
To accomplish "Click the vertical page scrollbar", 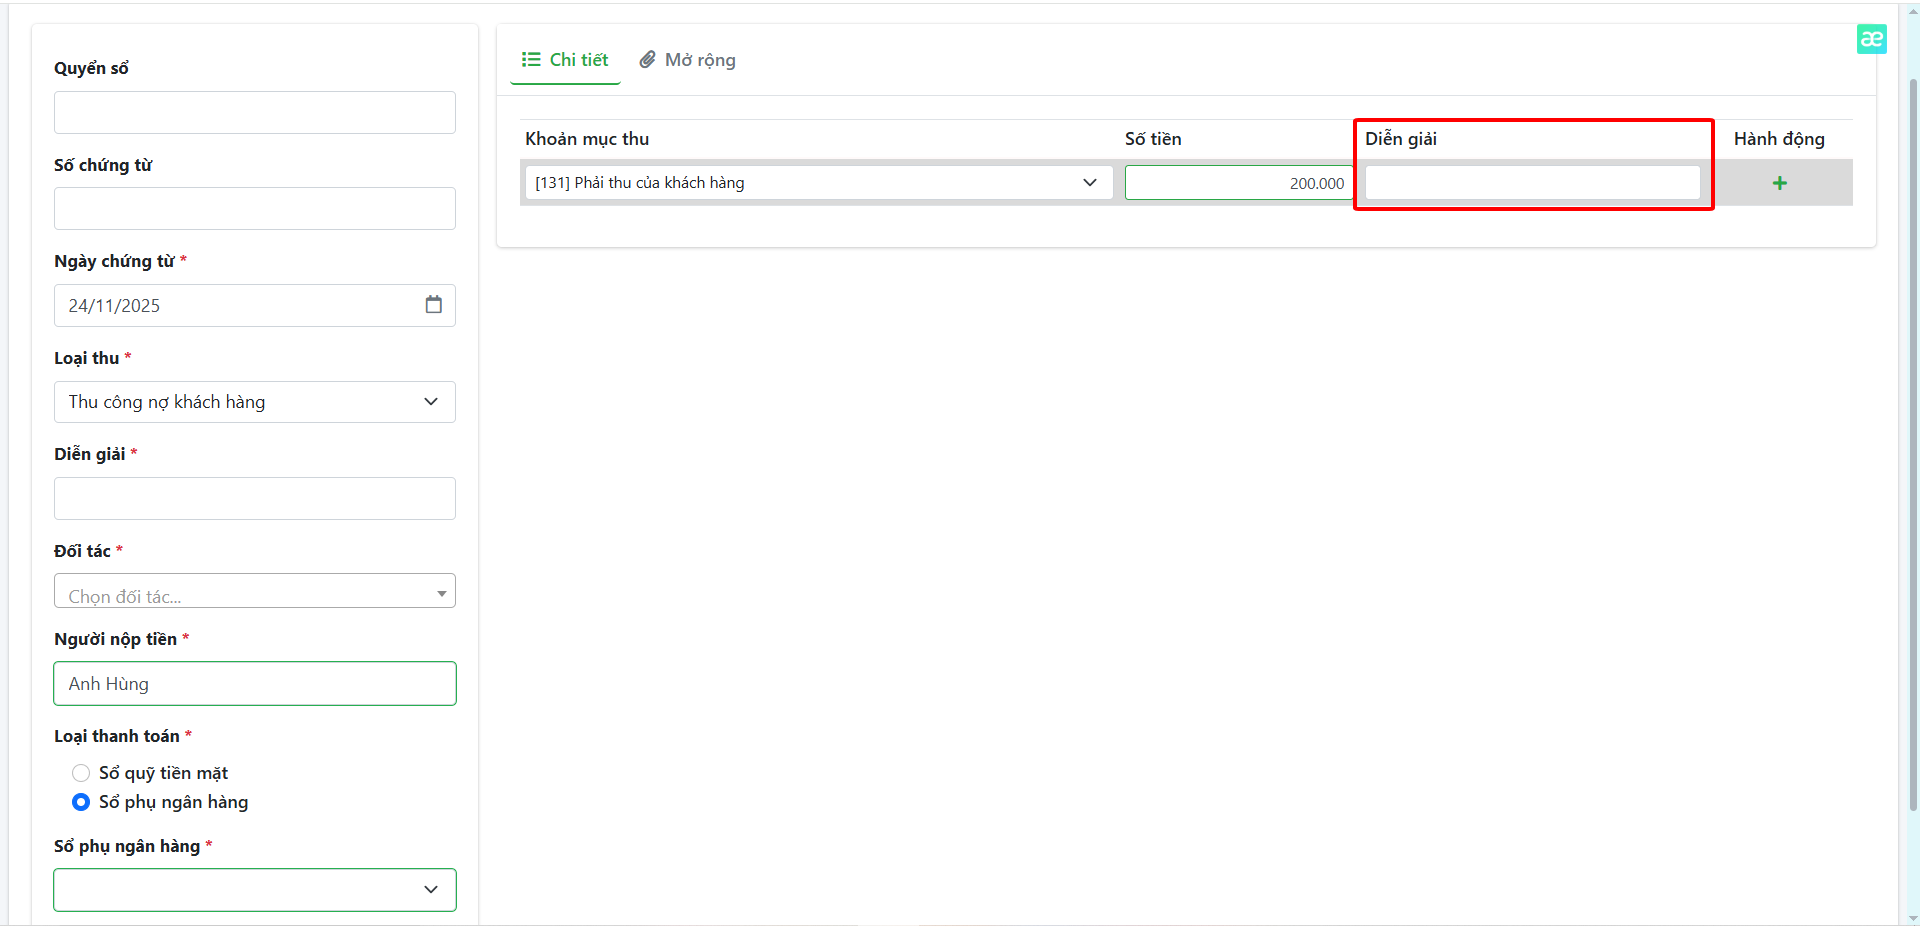I will coord(1912,440).
